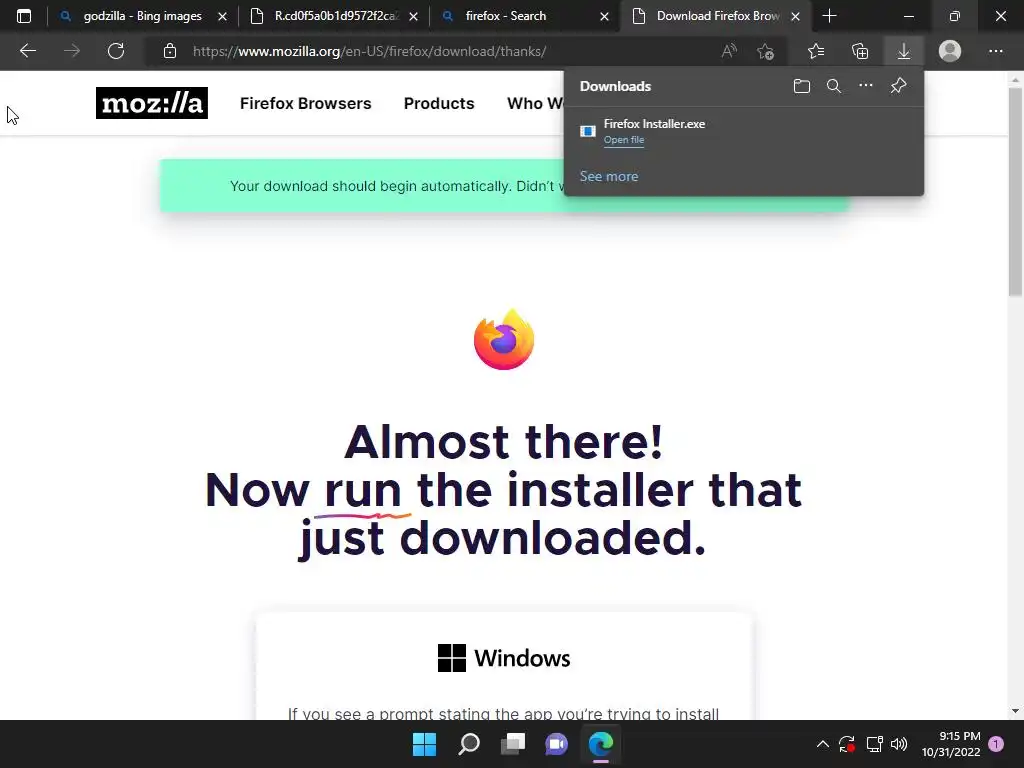Open Firefox Browsers navigation menu

pyautogui.click(x=305, y=103)
